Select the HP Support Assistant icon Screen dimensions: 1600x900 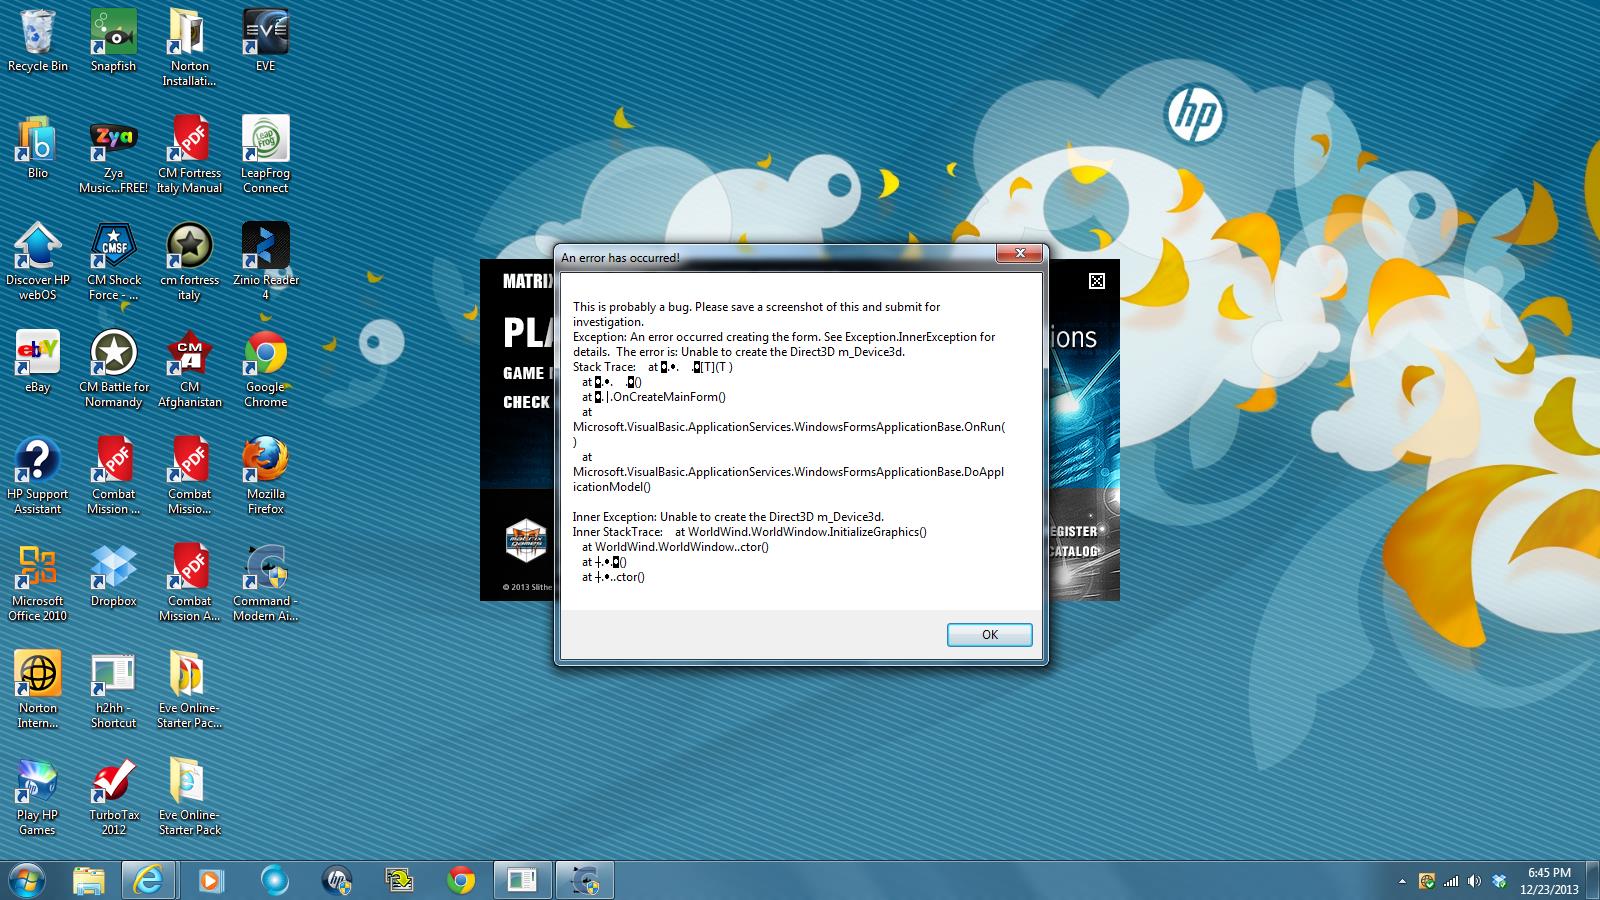38,476
